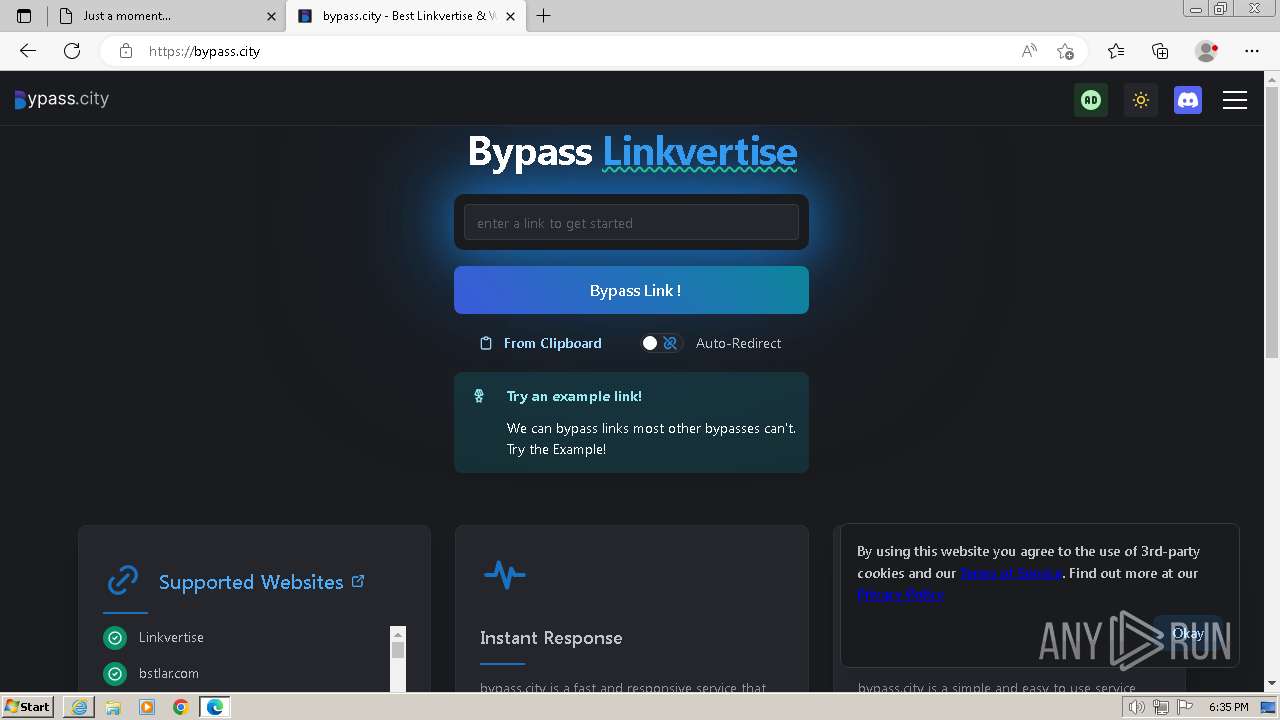Open the network tray icon

tap(1160, 707)
